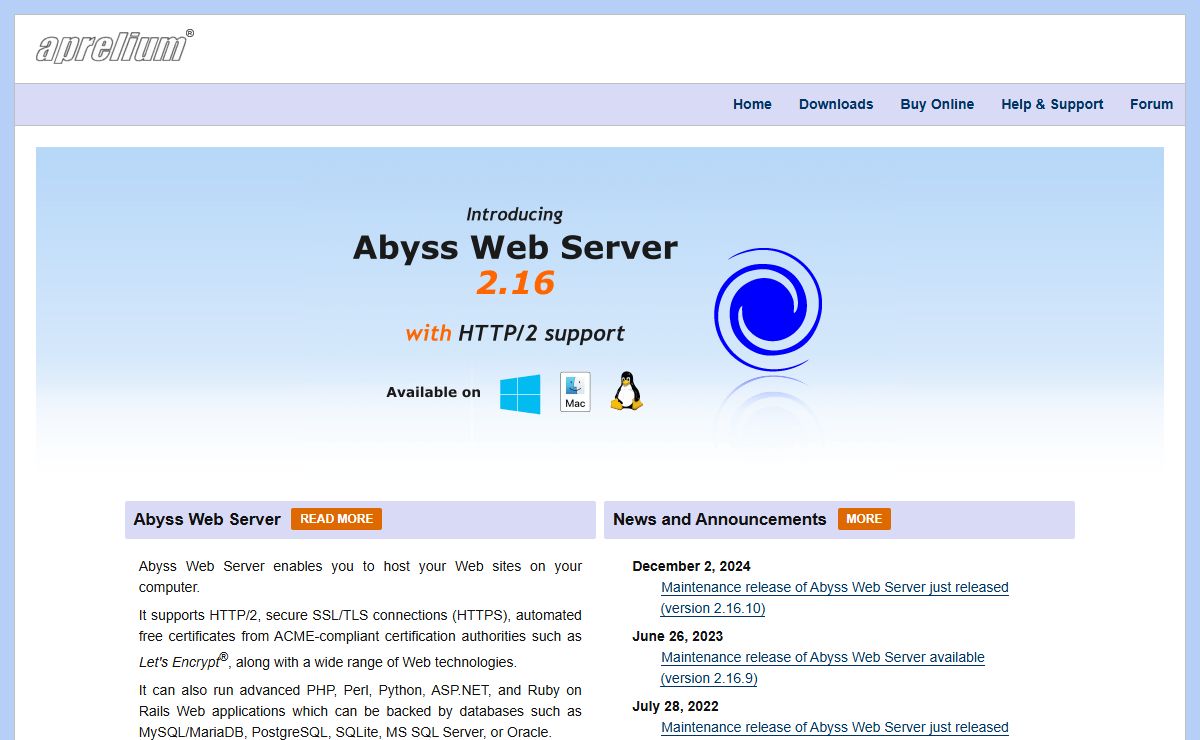This screenshot has height=740, width=1200.
Task: Open the Home menu item
Action: (752, 104)
